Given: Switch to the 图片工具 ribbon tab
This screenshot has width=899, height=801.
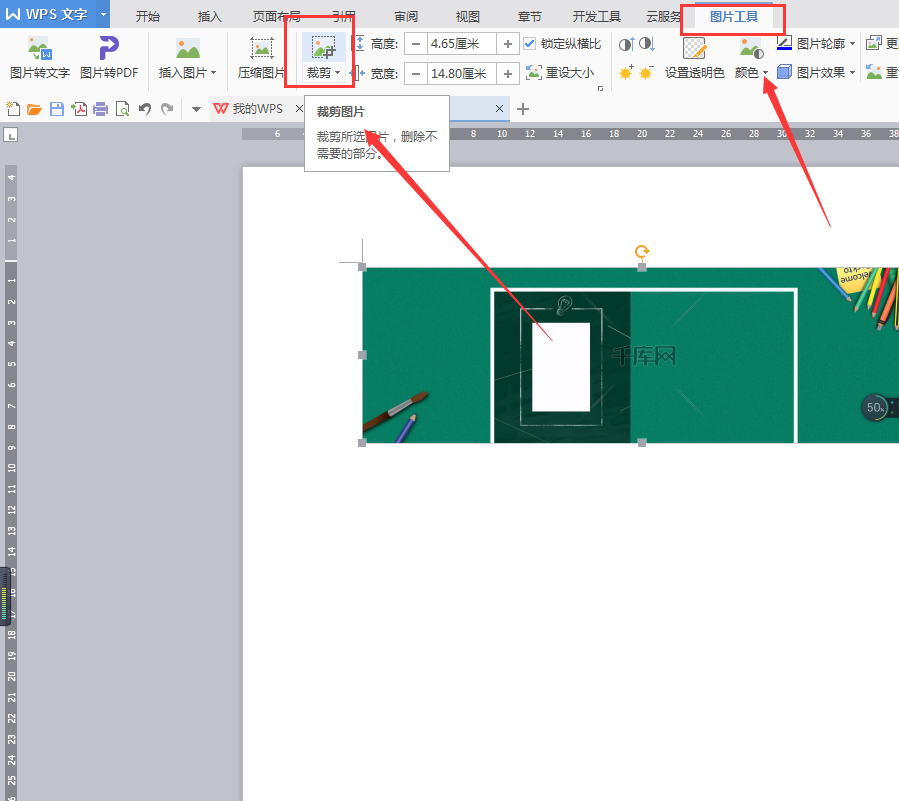Looking at the screenshot, I should (x=734, y=17).
